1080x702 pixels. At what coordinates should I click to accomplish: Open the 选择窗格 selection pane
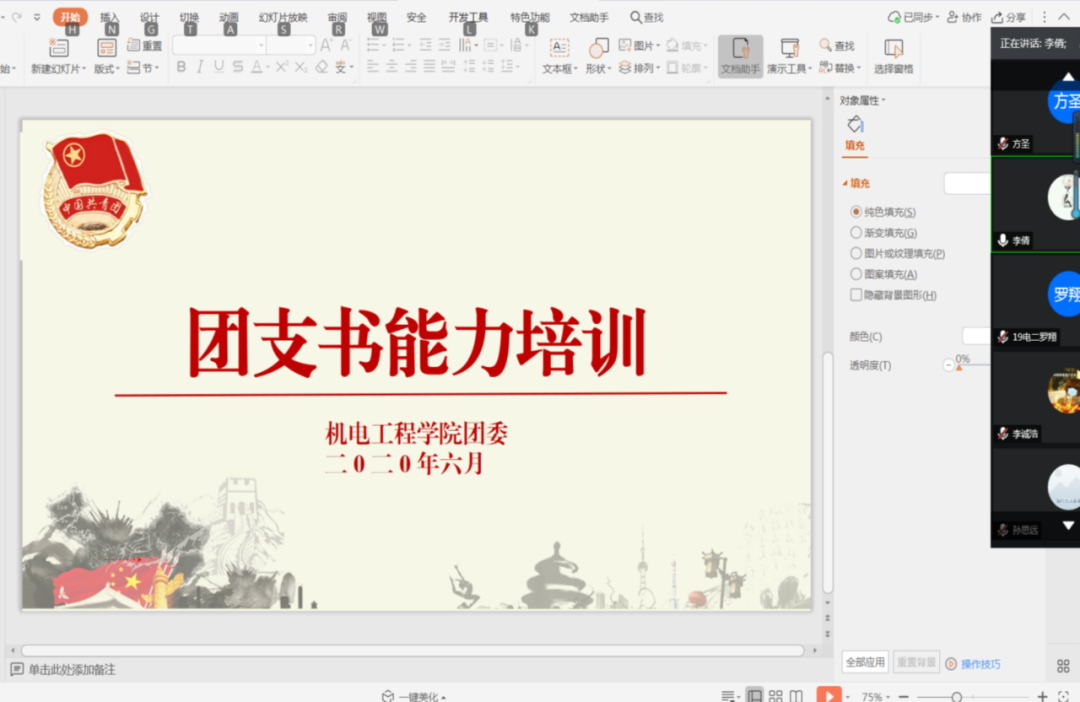[x=893, y=49]
